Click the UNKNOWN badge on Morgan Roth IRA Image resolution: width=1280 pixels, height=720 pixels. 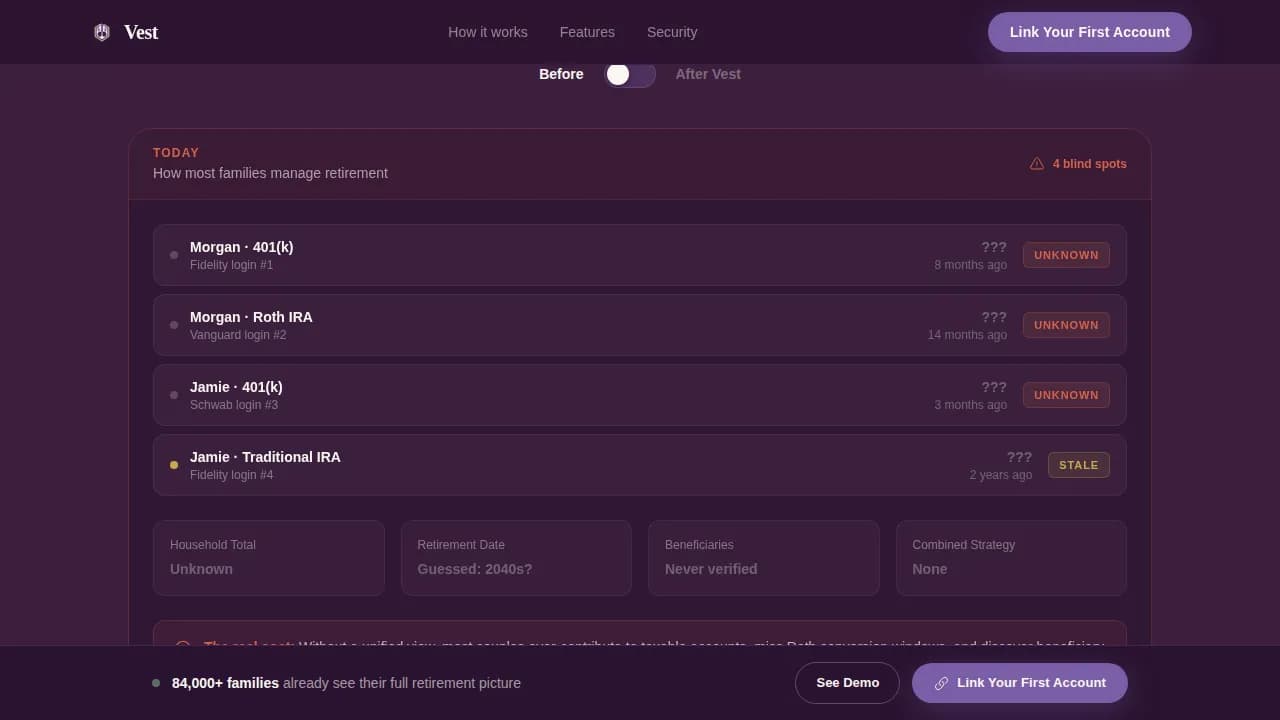pyautogui.click(x=1066, y=325)
